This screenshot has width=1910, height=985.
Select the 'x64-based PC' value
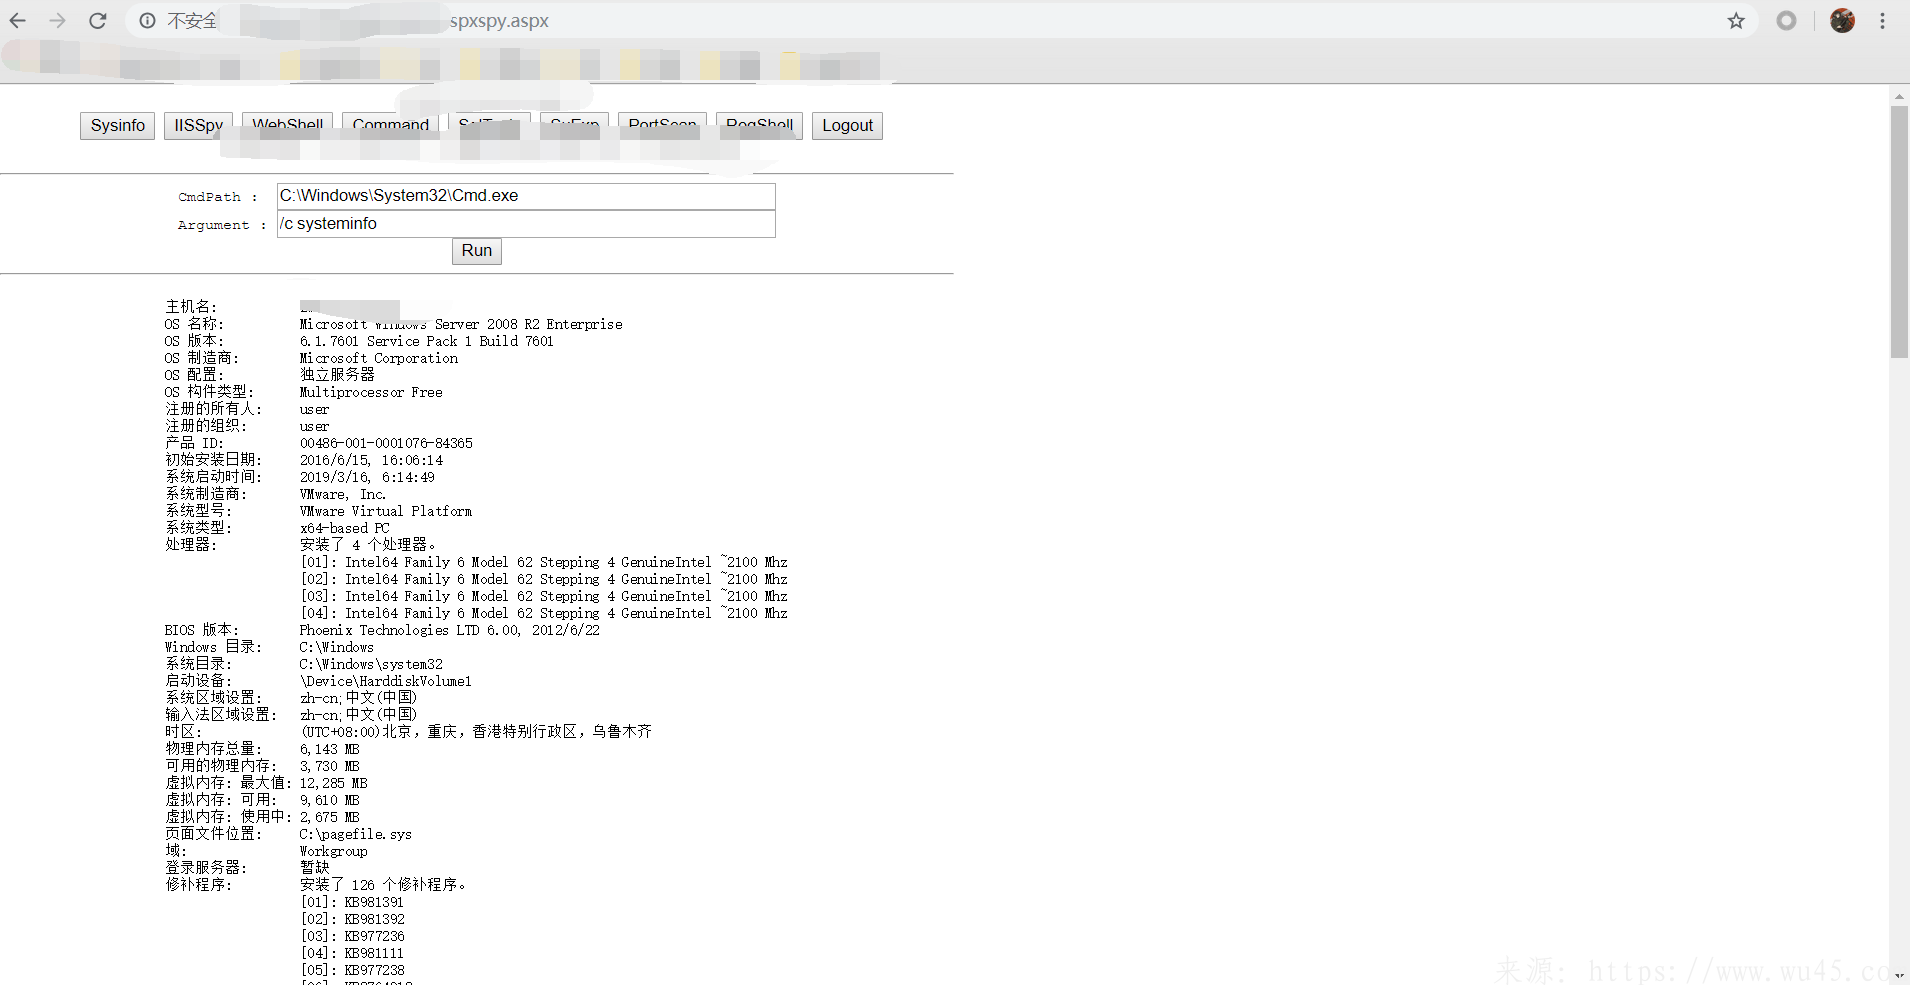coord(345,528)
